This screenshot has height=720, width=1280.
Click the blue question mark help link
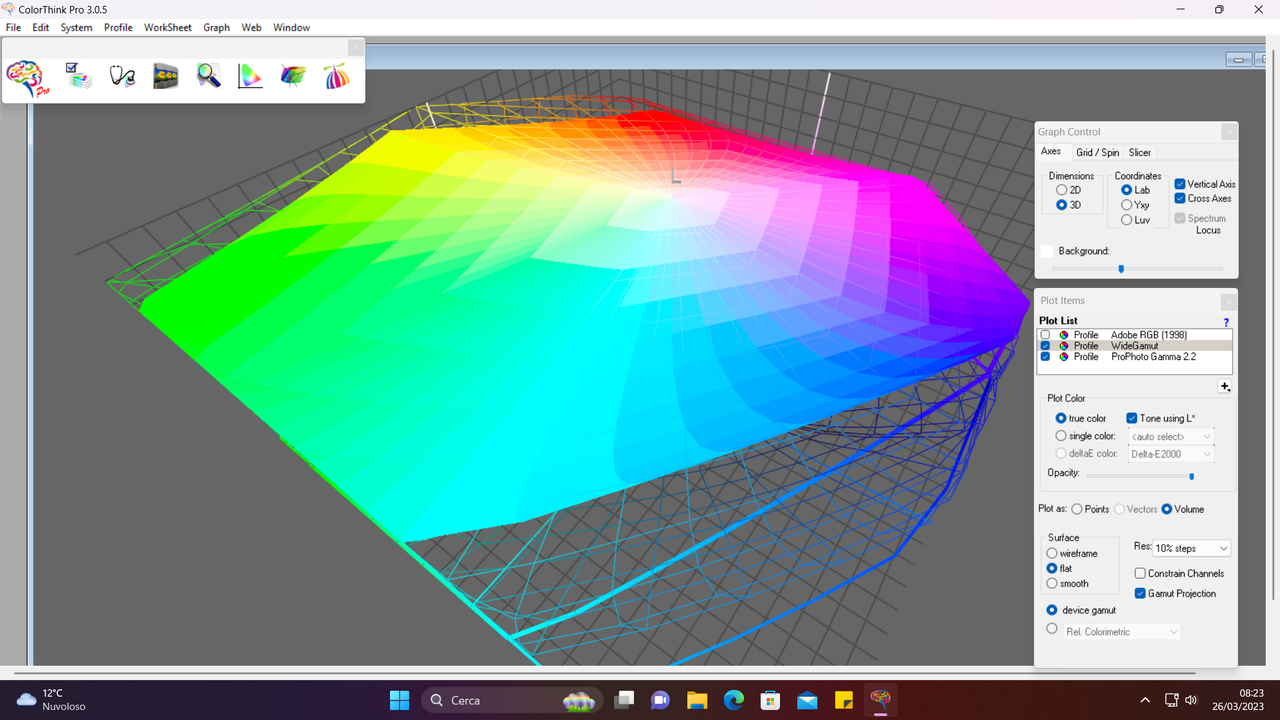1226,322
